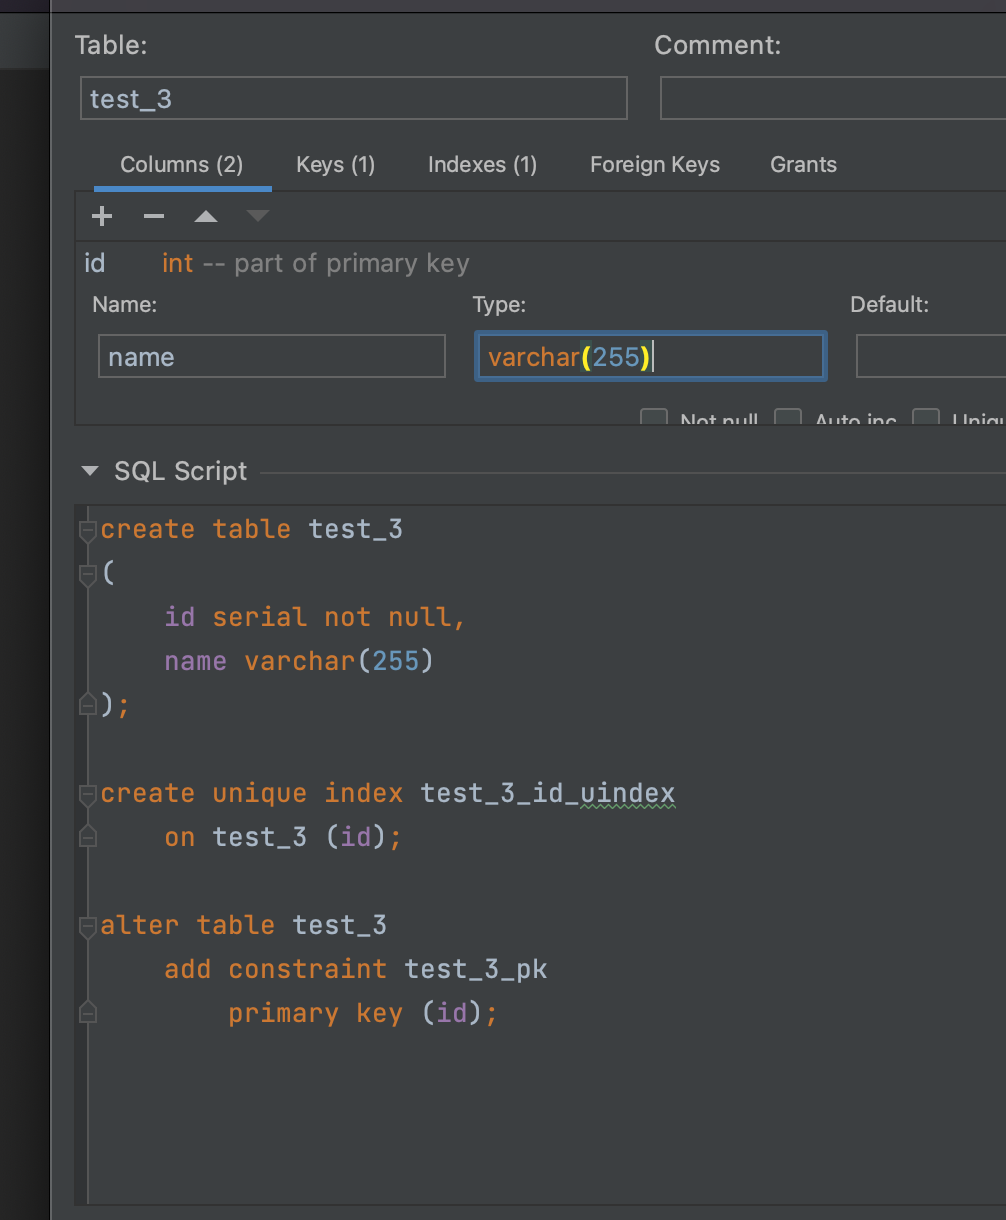Select the id column row

[x=200, y=263]
